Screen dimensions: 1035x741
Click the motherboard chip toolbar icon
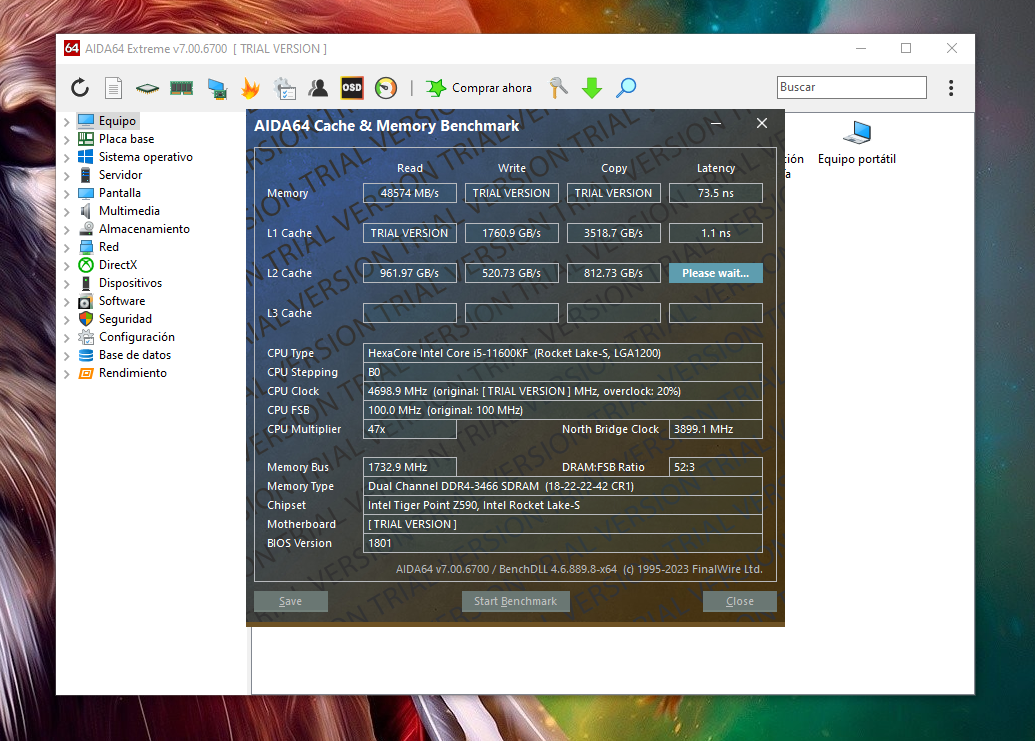[147, 88]
